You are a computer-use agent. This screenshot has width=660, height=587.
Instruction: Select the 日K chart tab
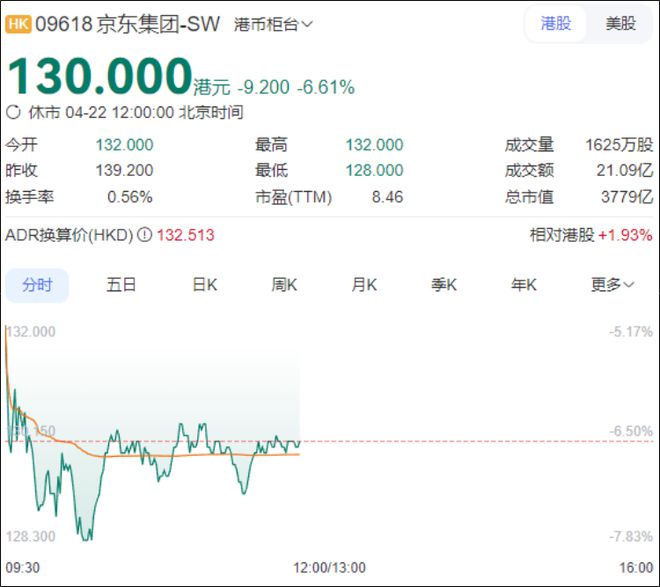click(205, 285)
